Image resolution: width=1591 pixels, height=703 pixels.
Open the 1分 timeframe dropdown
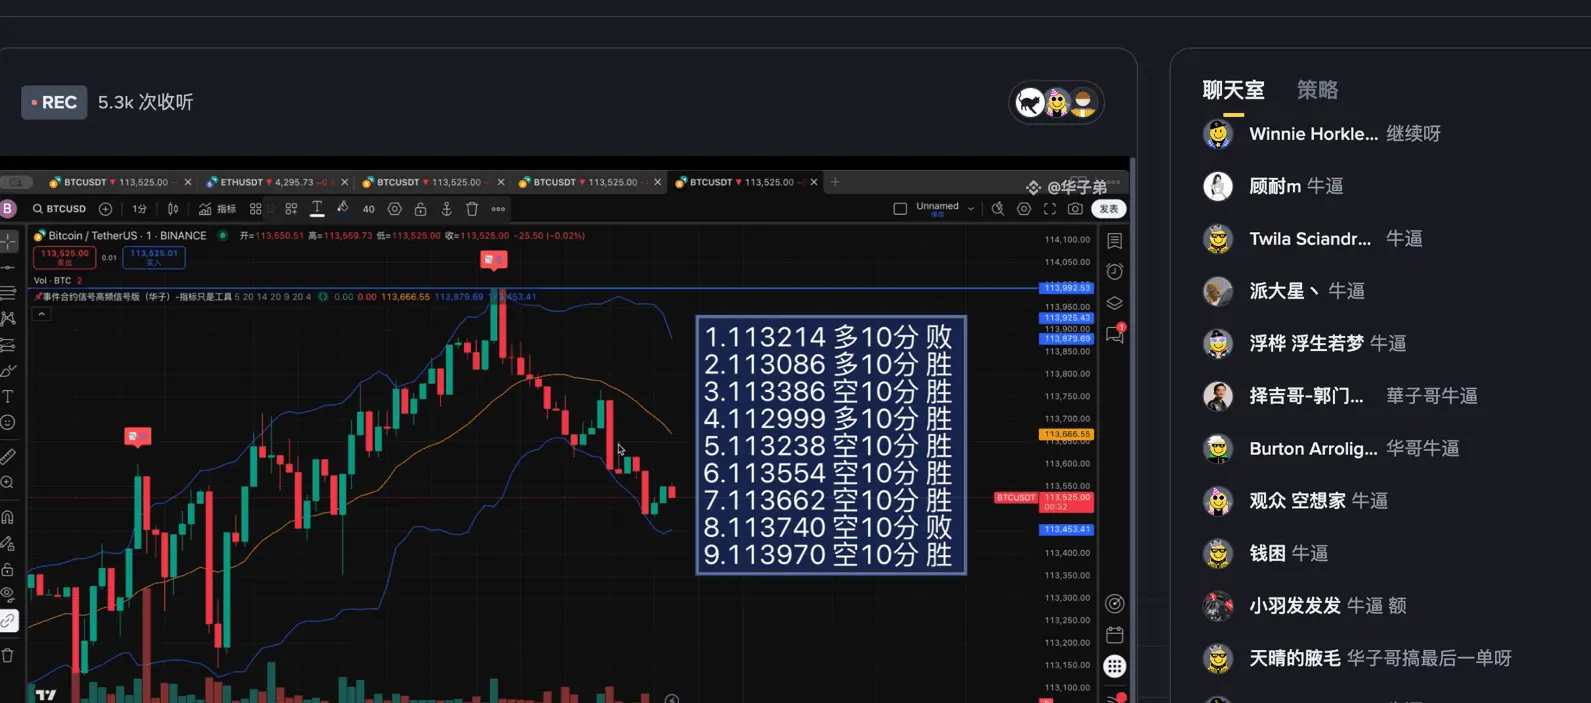139,209
